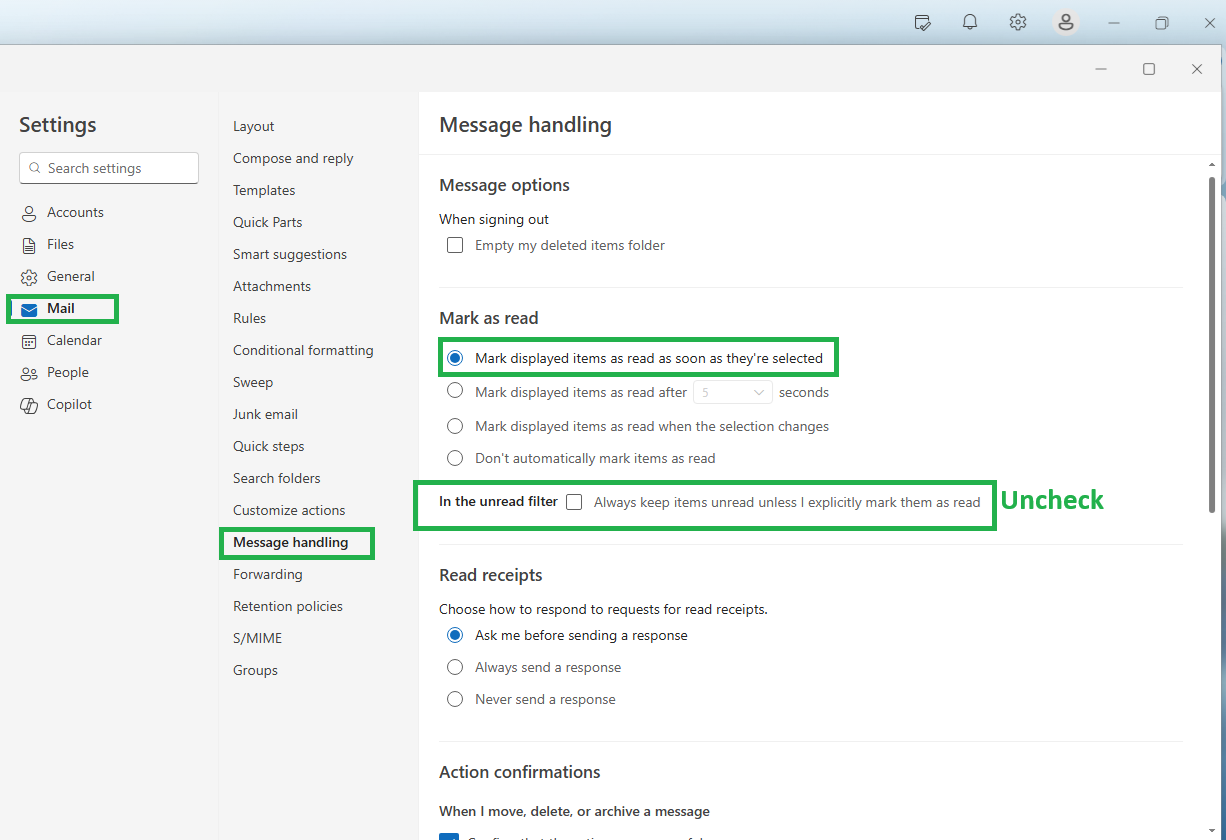The image size is (1226, 840).
Task: Open Sweep settings
Action: [x=253, y=382]
